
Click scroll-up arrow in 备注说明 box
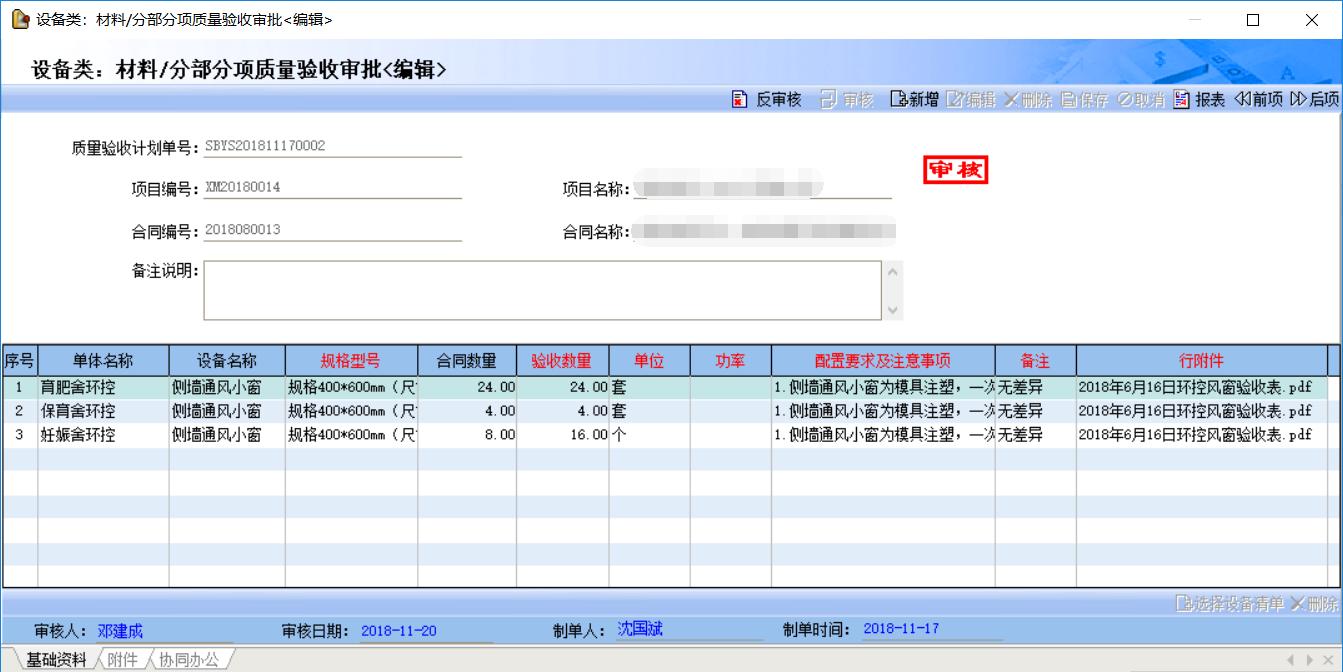pyautogui.click(x=893, y=271)
